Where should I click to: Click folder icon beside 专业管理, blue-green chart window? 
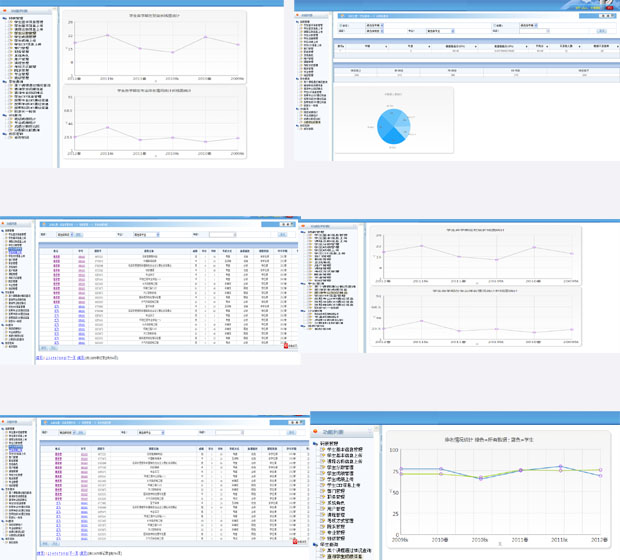tap(322, 532)
